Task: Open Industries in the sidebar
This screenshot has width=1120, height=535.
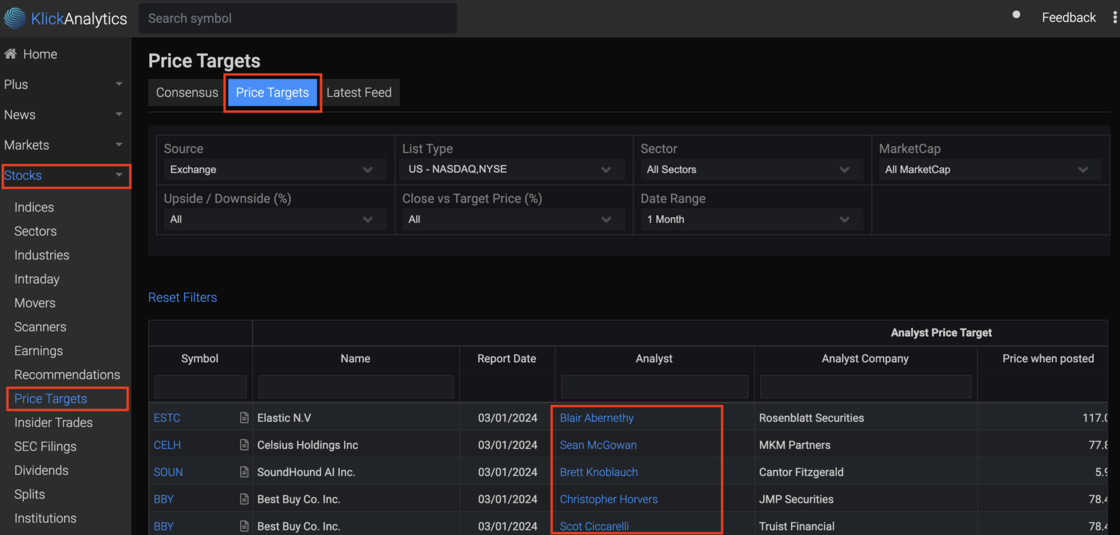Action: click(42, 255)
